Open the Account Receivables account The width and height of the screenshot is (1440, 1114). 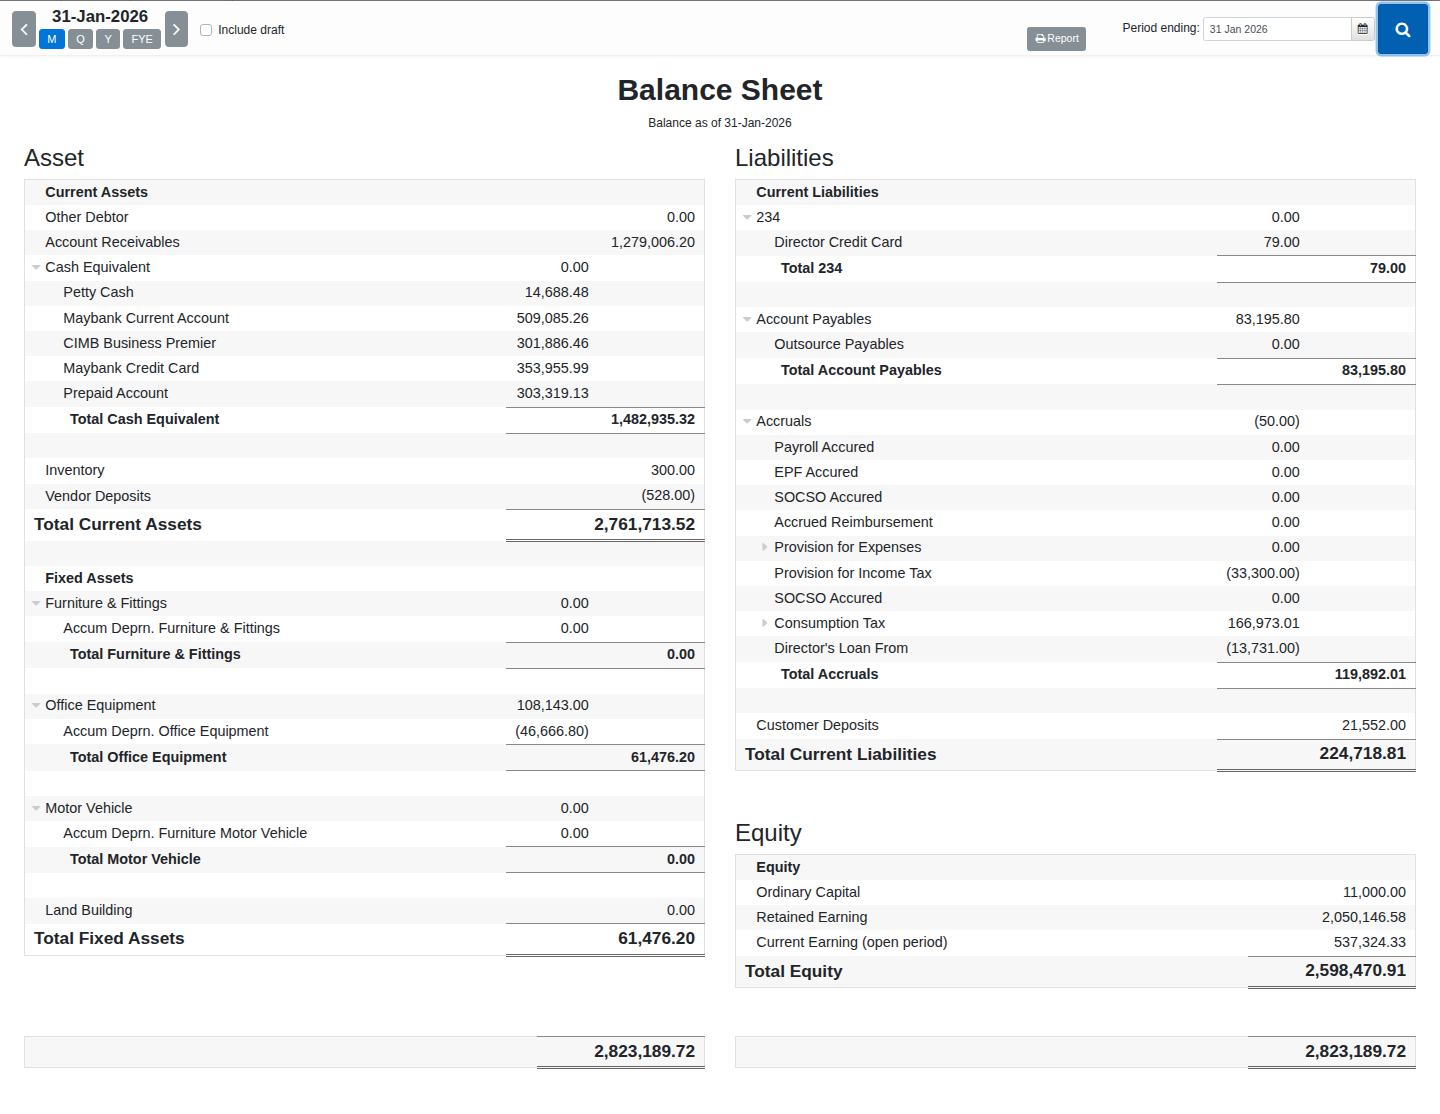(364, 242)
